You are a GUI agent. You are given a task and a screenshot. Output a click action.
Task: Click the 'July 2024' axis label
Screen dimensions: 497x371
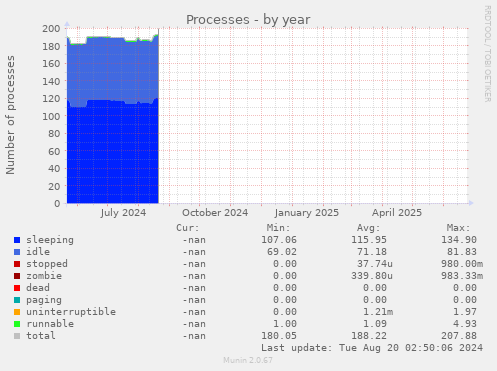123,213
